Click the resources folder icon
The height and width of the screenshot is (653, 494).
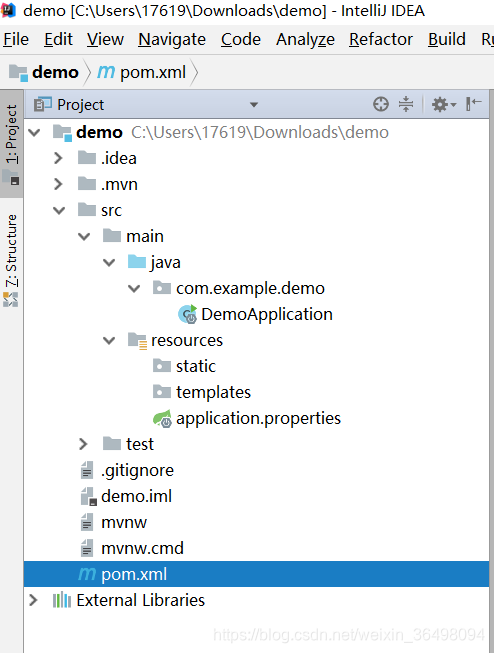coord(137,341)
